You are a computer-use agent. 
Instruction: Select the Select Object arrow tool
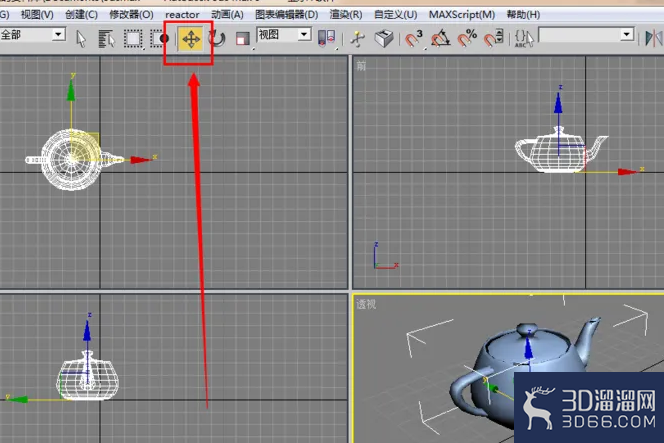pos(81,39)
